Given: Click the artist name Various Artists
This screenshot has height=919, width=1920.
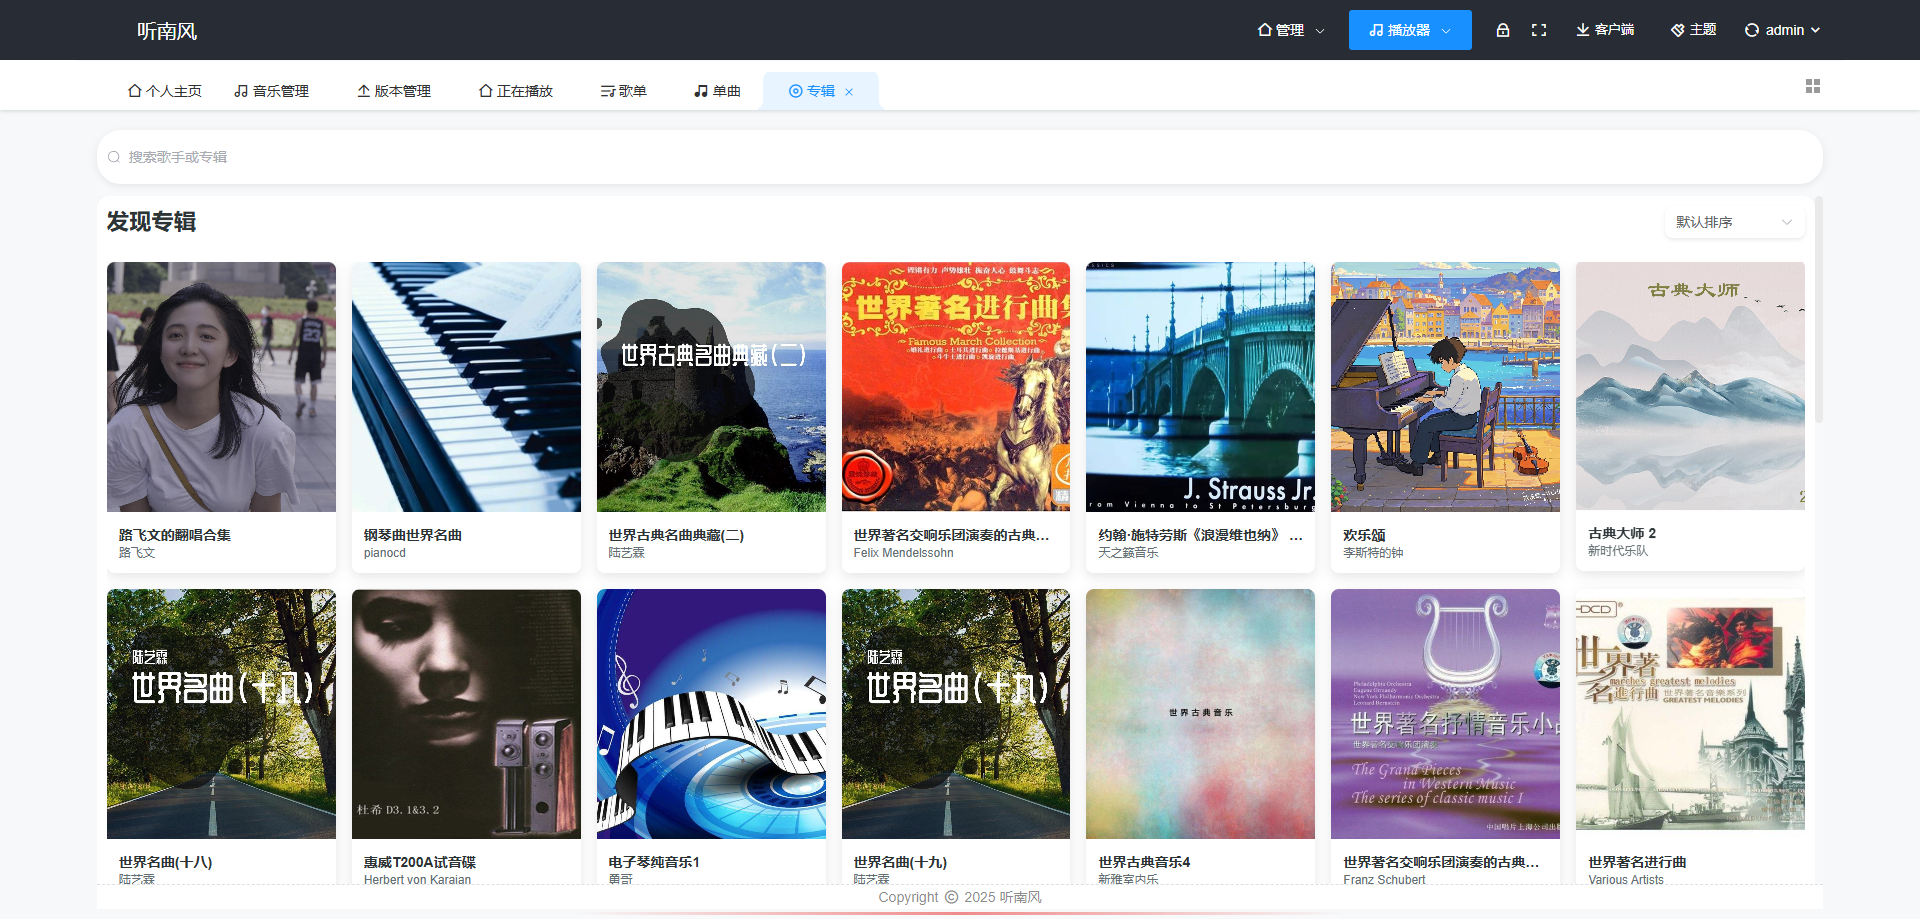Looking at the screenshot, I should coord(1626,880).
